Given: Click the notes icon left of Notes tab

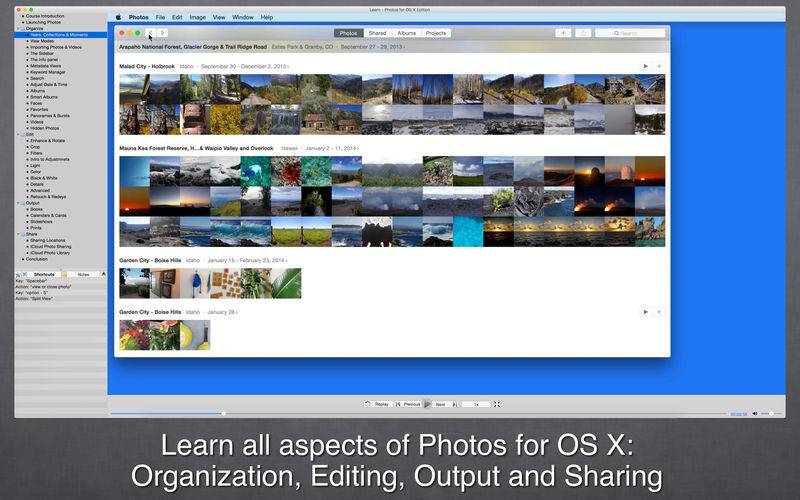Looking at the screenshot, I should point(64,274).
